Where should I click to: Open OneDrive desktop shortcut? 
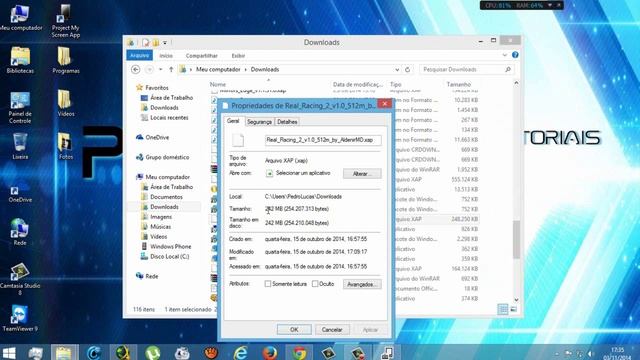(20, 194)
